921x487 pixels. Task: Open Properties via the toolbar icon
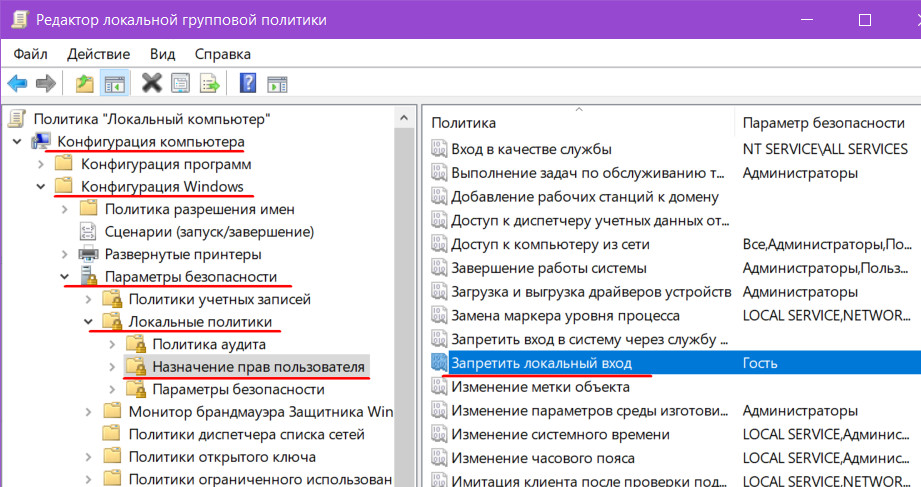[x=181, y=83]
